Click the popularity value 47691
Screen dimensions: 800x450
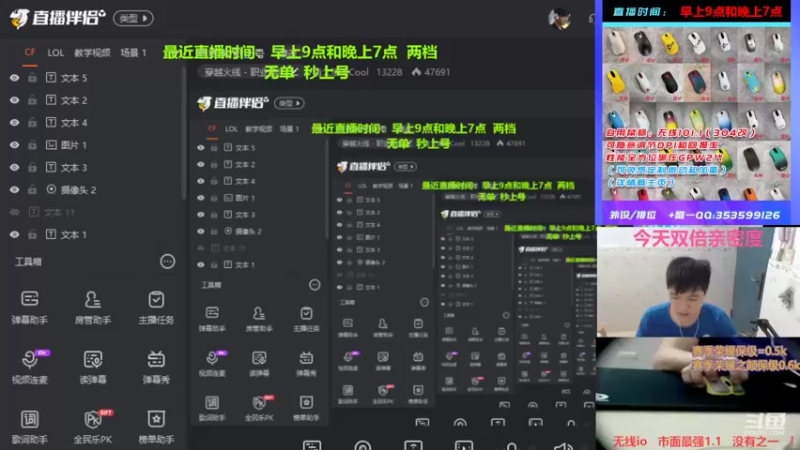tap(438, 72)
